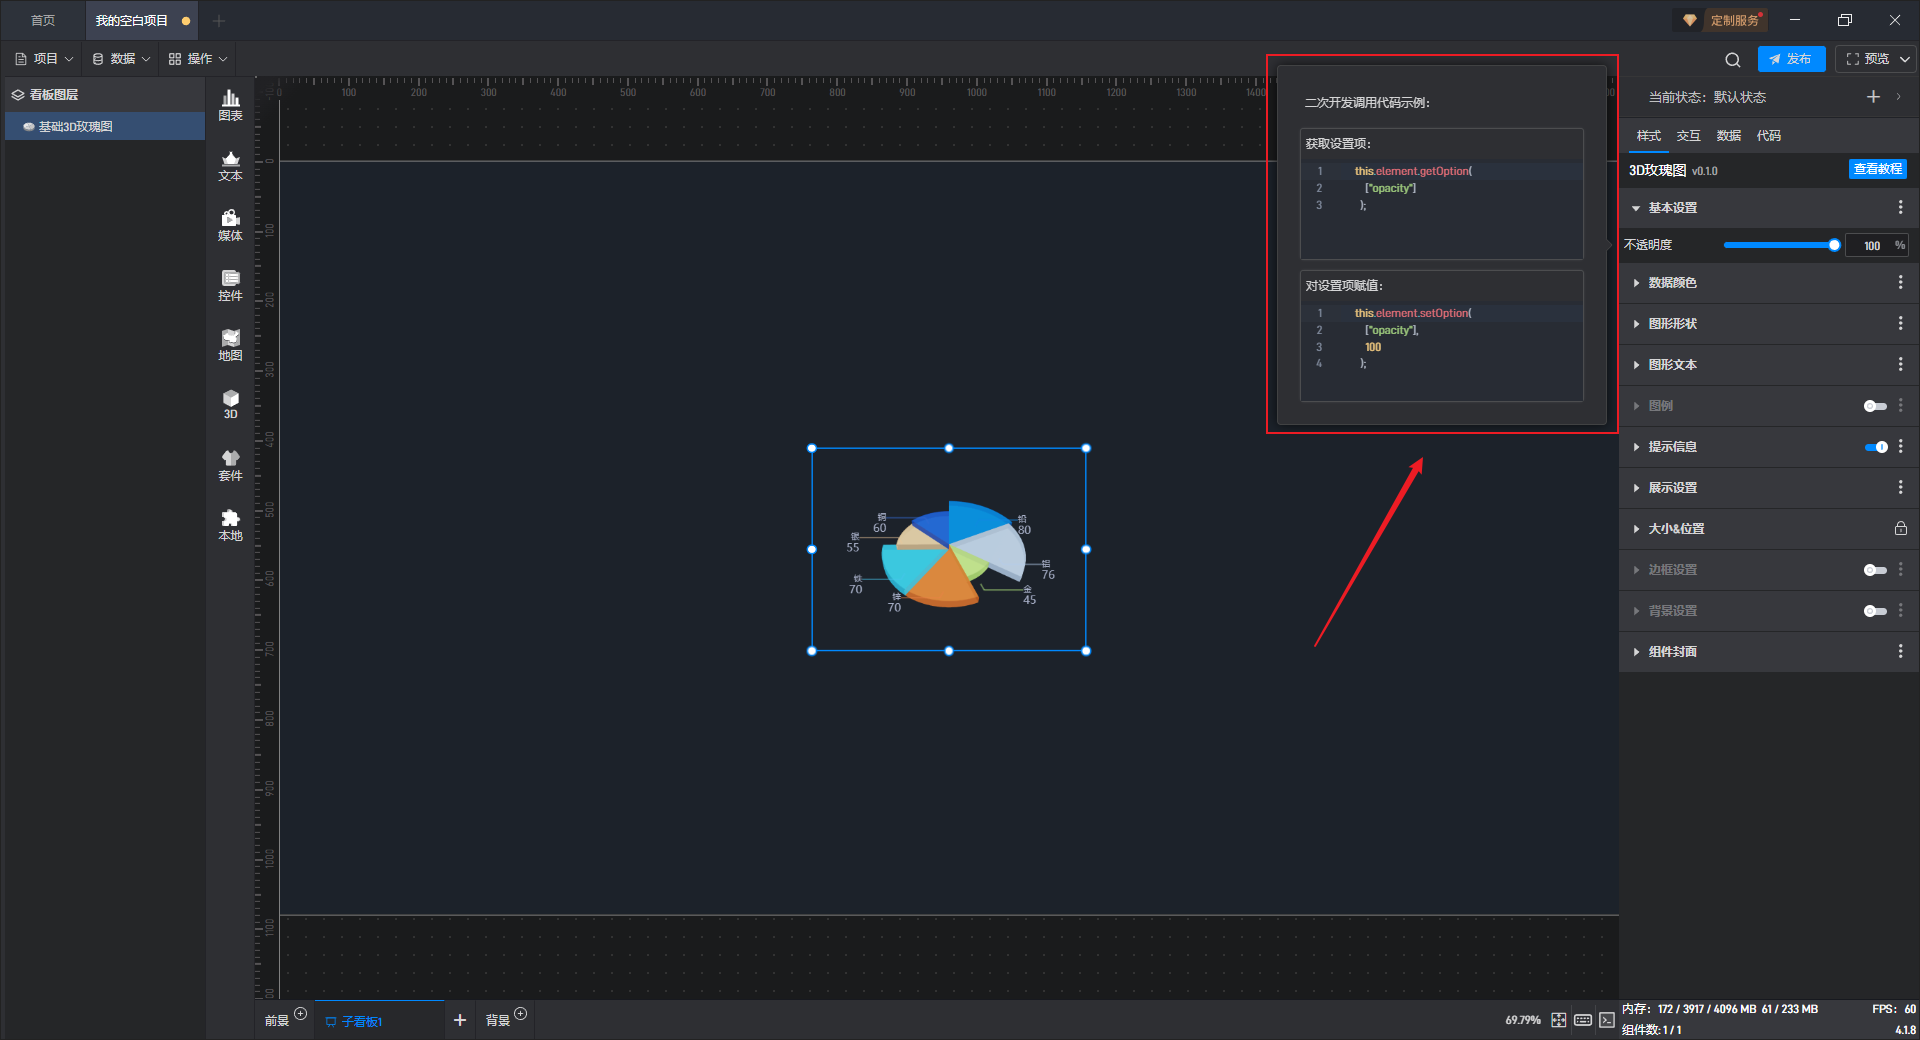Switch to the 样式 style tab

click(x=1649, y=136)
